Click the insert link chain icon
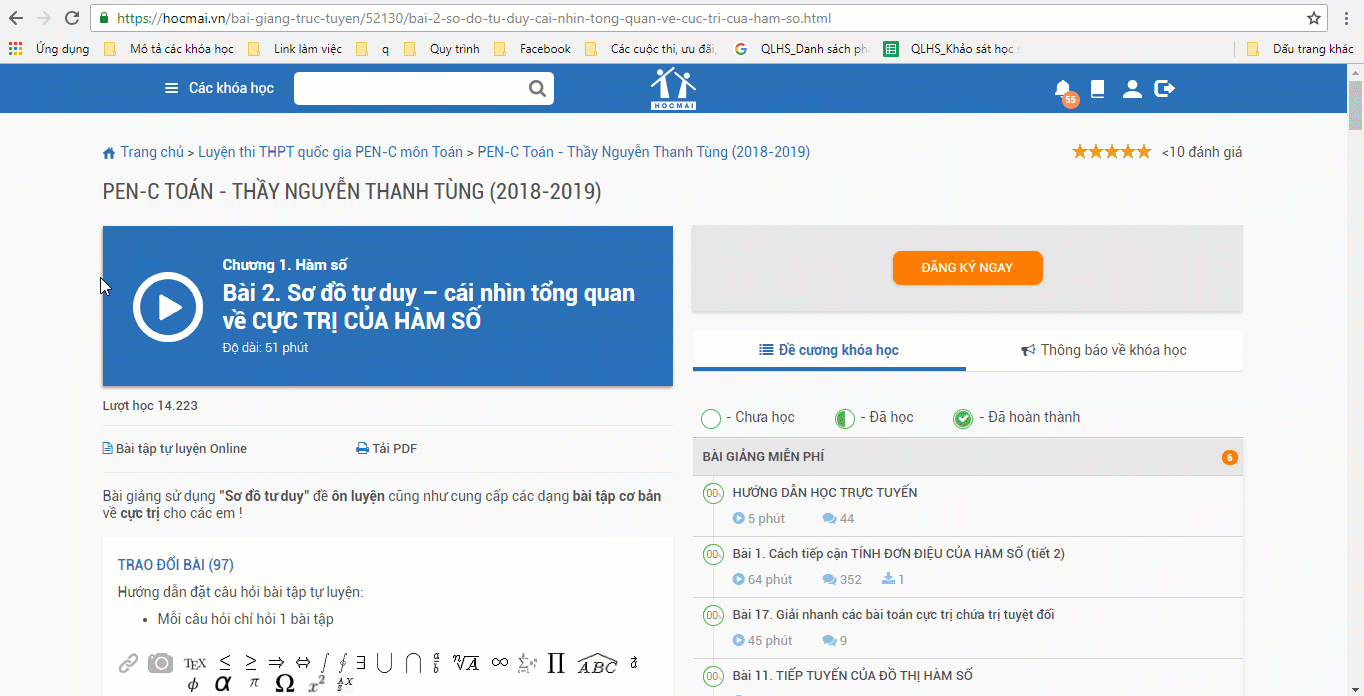The height and width of the screenshot is (696, 1364). (128, 663)
